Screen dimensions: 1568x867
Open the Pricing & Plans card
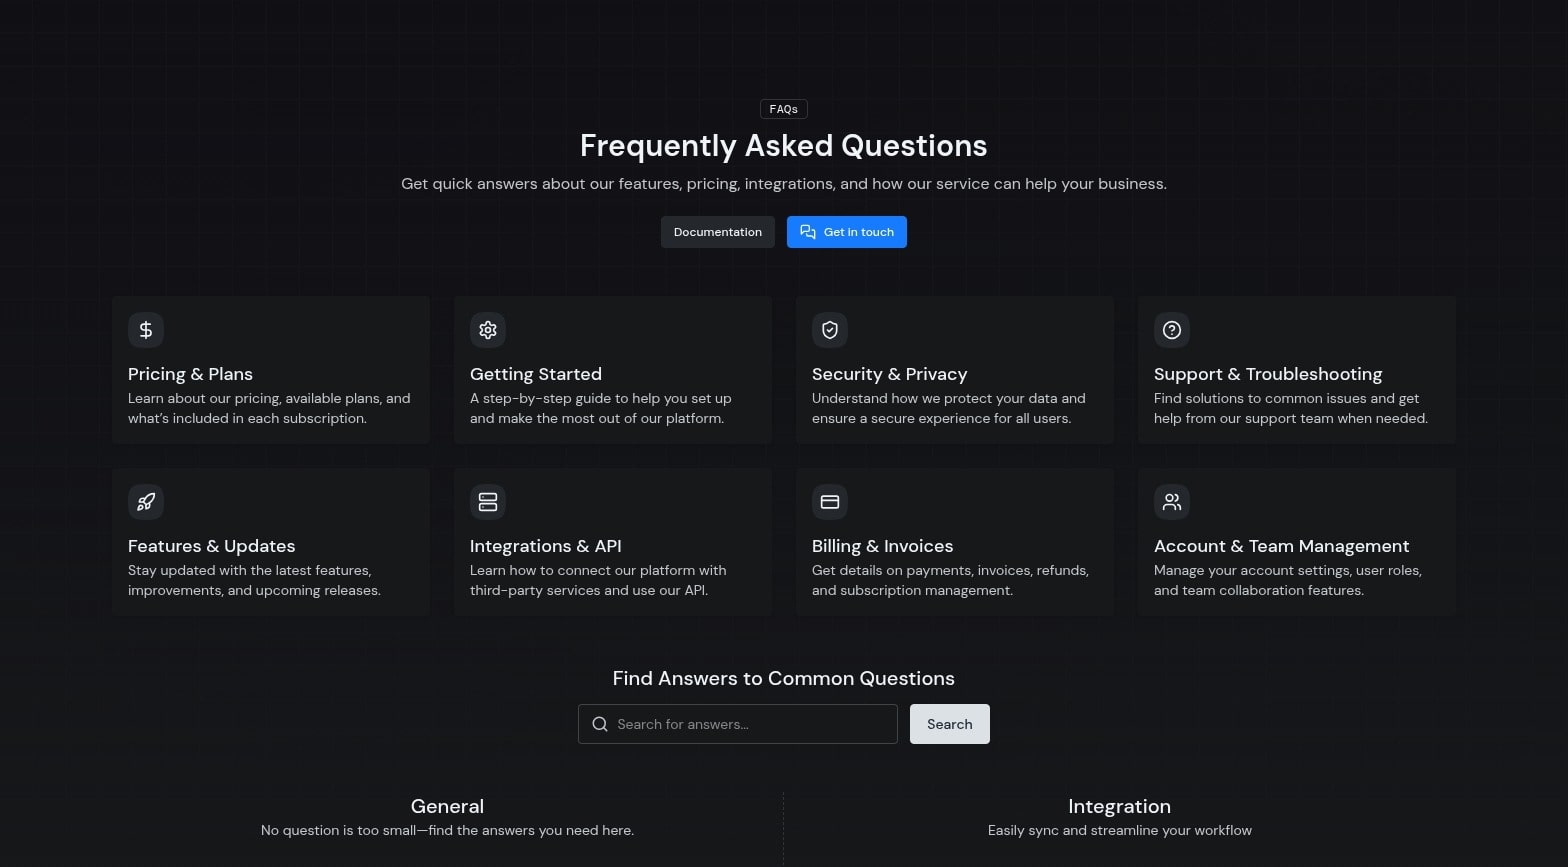271,369
